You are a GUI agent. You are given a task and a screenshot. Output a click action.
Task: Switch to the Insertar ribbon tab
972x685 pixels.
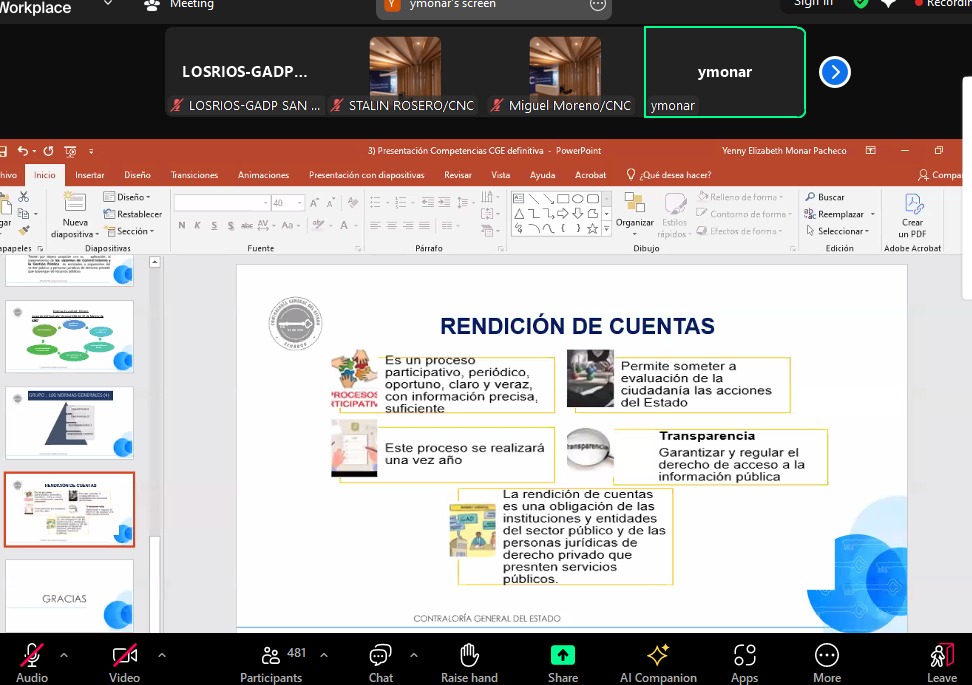click(x=89, y=175)
